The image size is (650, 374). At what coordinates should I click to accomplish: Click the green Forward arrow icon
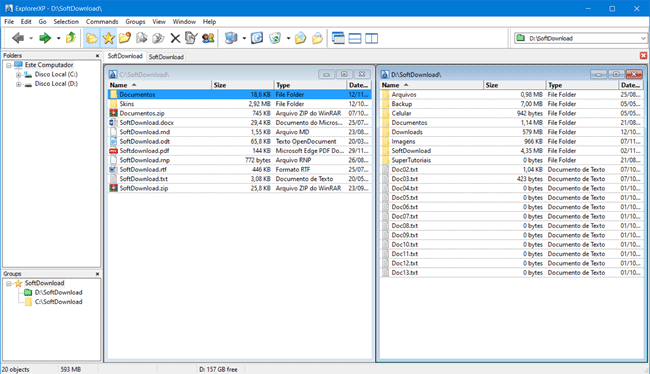[45, 38]
